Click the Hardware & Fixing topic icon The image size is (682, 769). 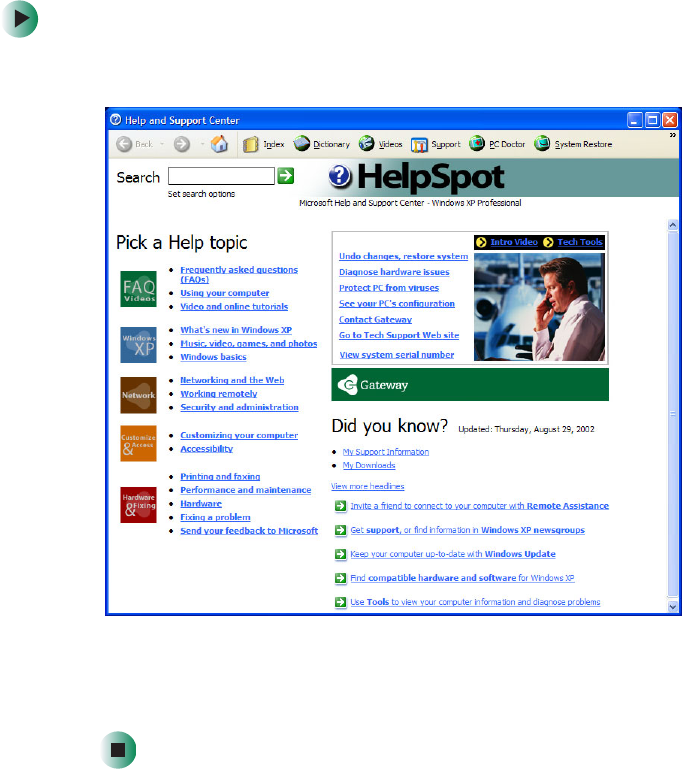coord(139,505)
